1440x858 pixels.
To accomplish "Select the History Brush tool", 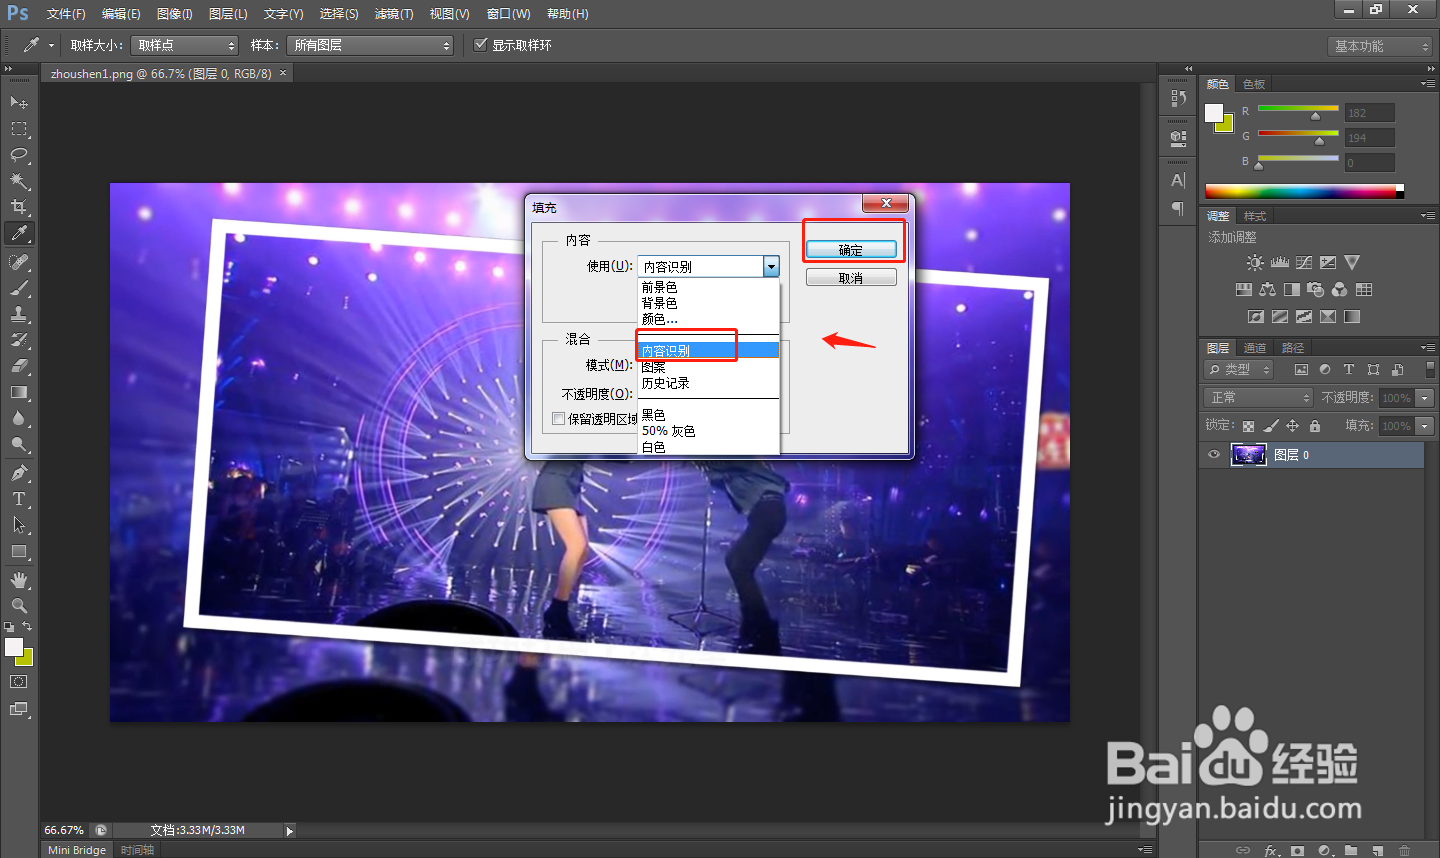I will 19,340.
